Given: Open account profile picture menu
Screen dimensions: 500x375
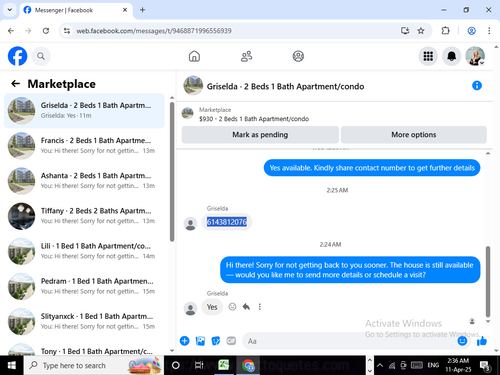Looking at the screenshot, I should pyautogui.click(x=475, y=56).
